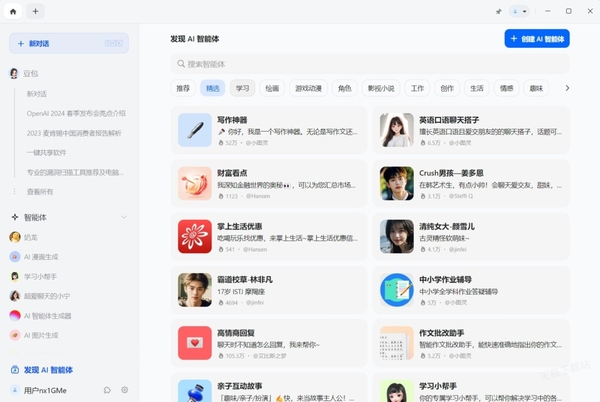Select the 趣味 category tab
600x402 pixels.
[536, 88]
